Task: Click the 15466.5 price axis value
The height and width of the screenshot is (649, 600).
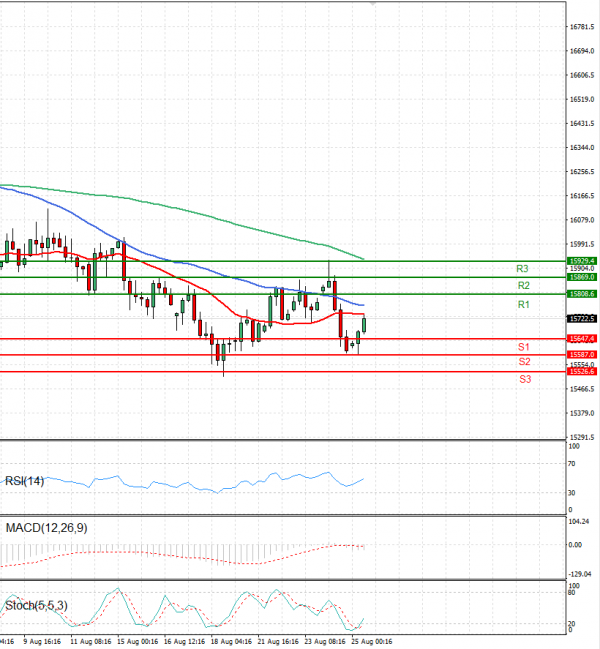Action: click(x=582, y=389)
